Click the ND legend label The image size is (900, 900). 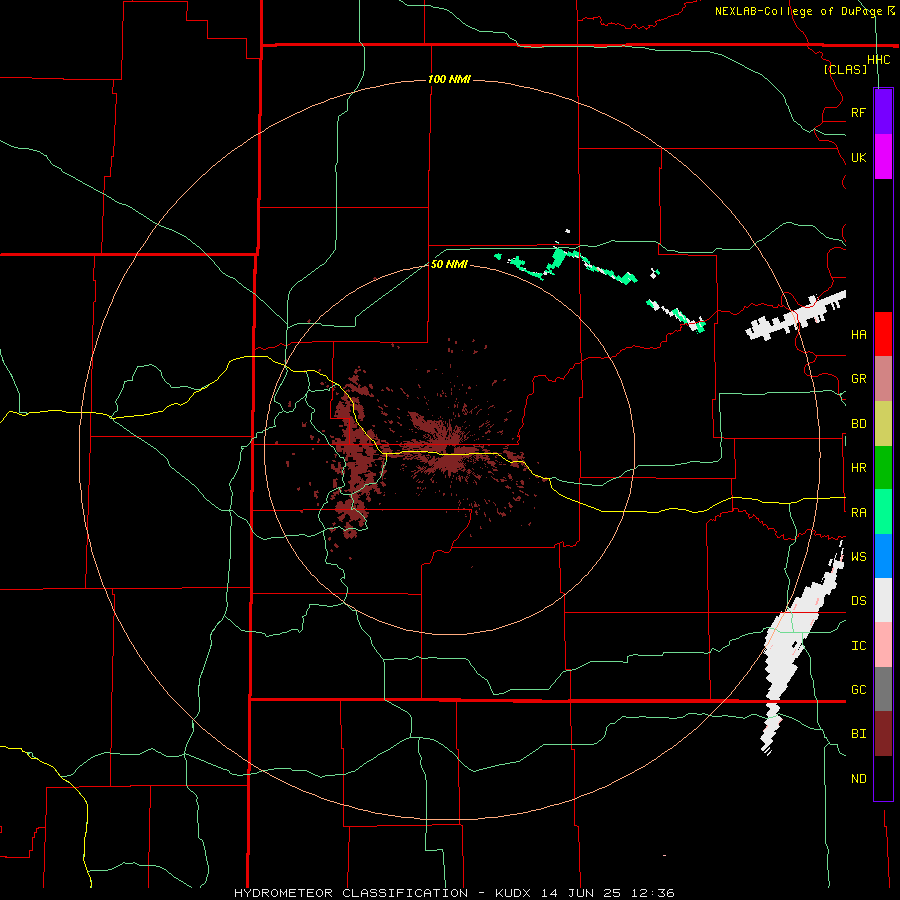coord(858,779)
